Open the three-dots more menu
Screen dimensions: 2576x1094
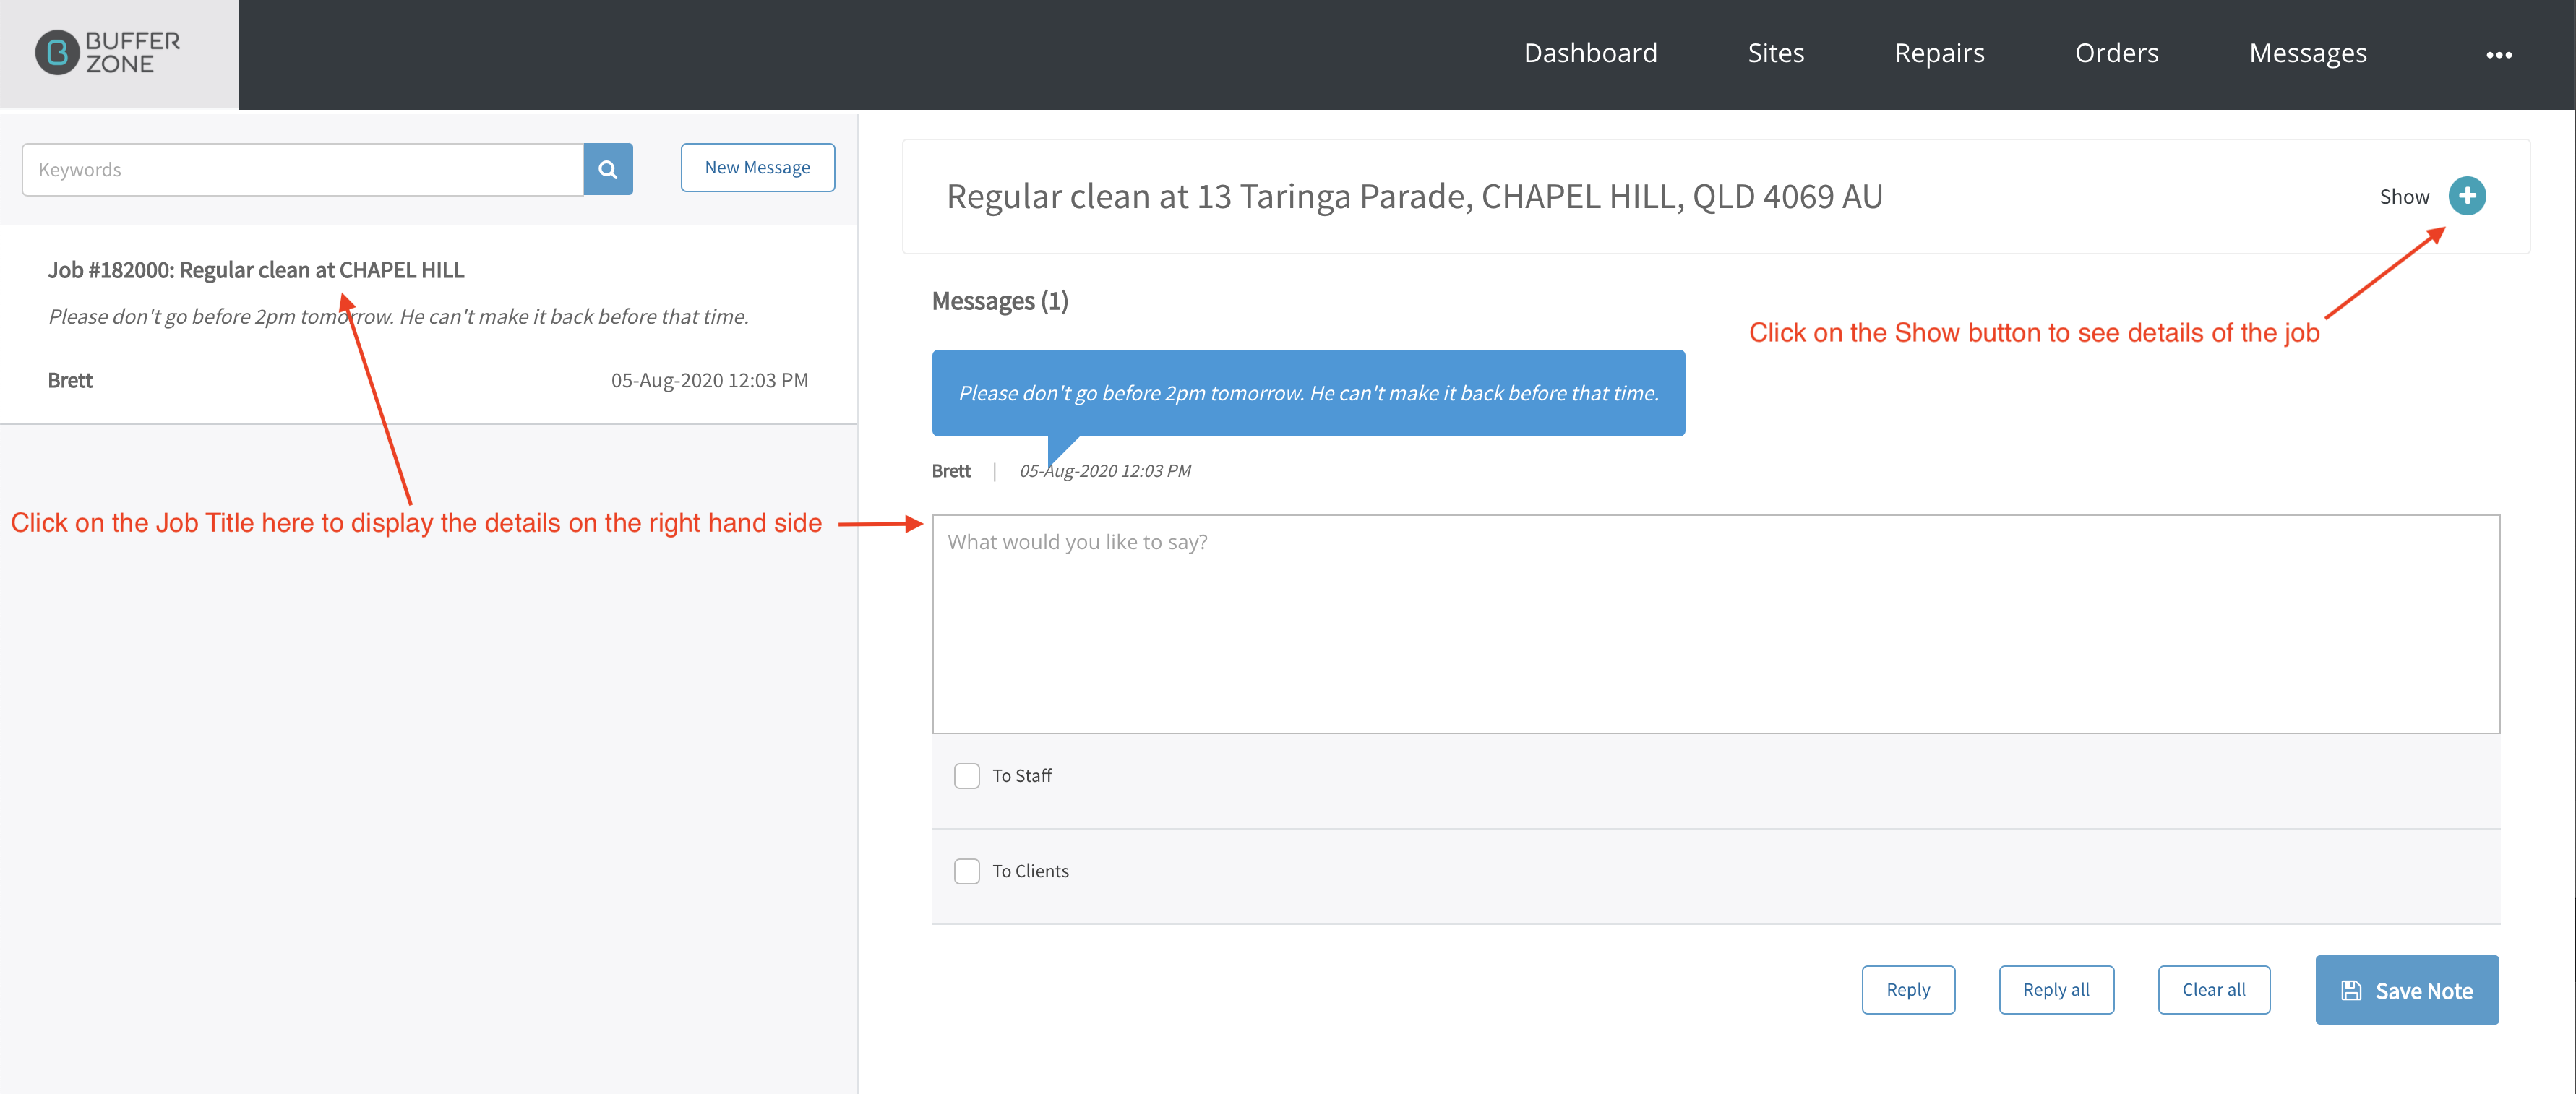click(x=2498, y=55)
